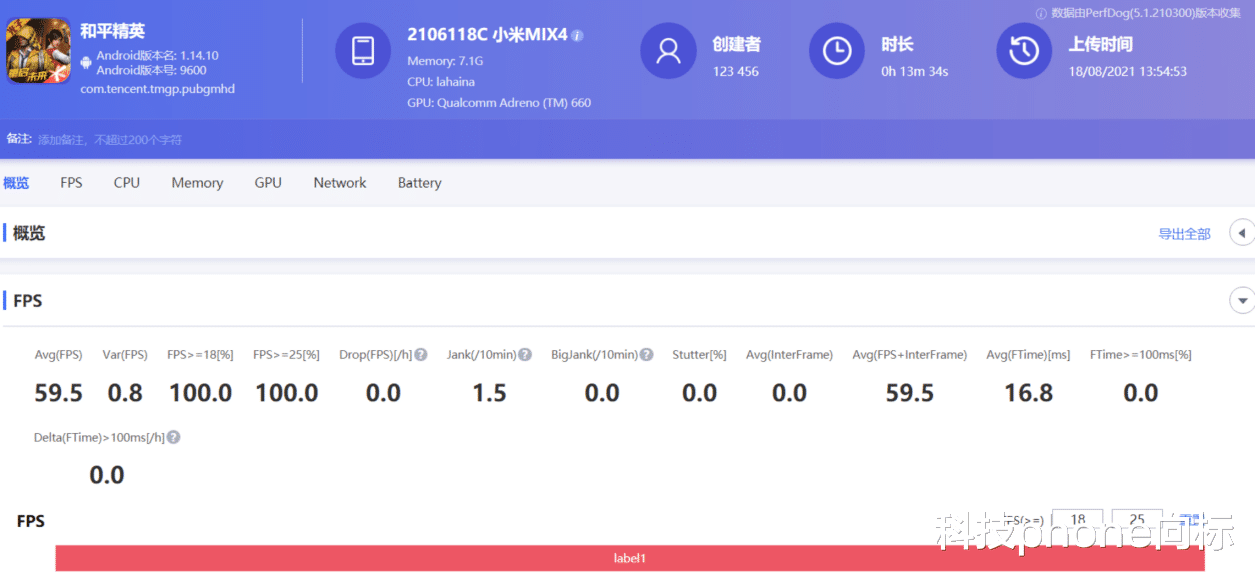
Task: Click the Jank value 1.5
Action: (489, 393)
